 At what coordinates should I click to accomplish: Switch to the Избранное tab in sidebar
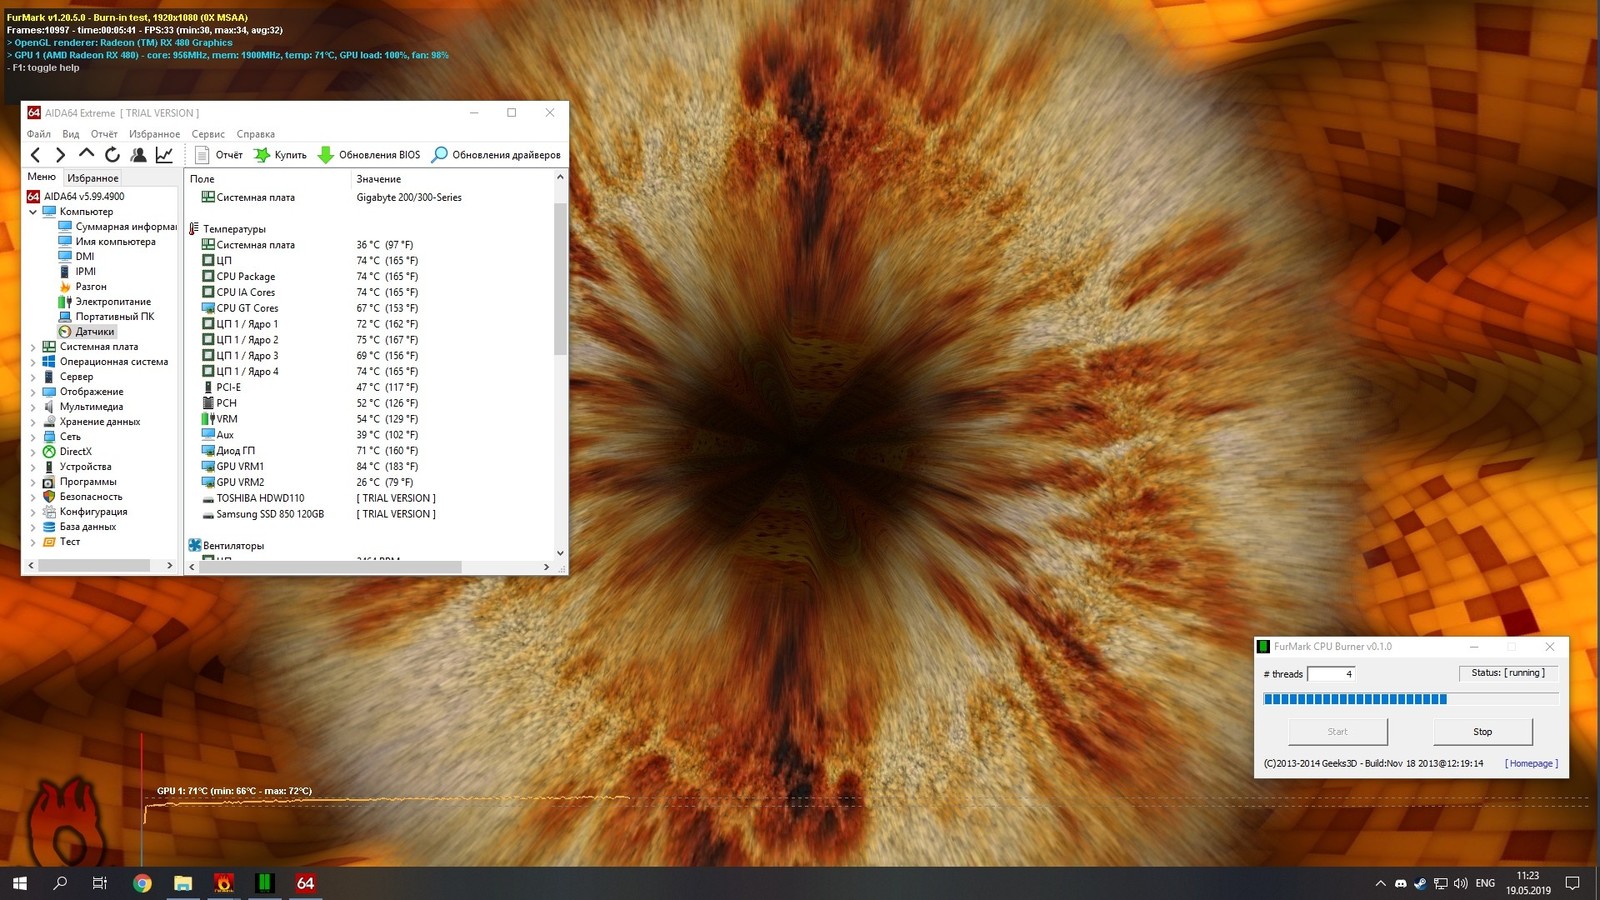(x=93, y=178)
